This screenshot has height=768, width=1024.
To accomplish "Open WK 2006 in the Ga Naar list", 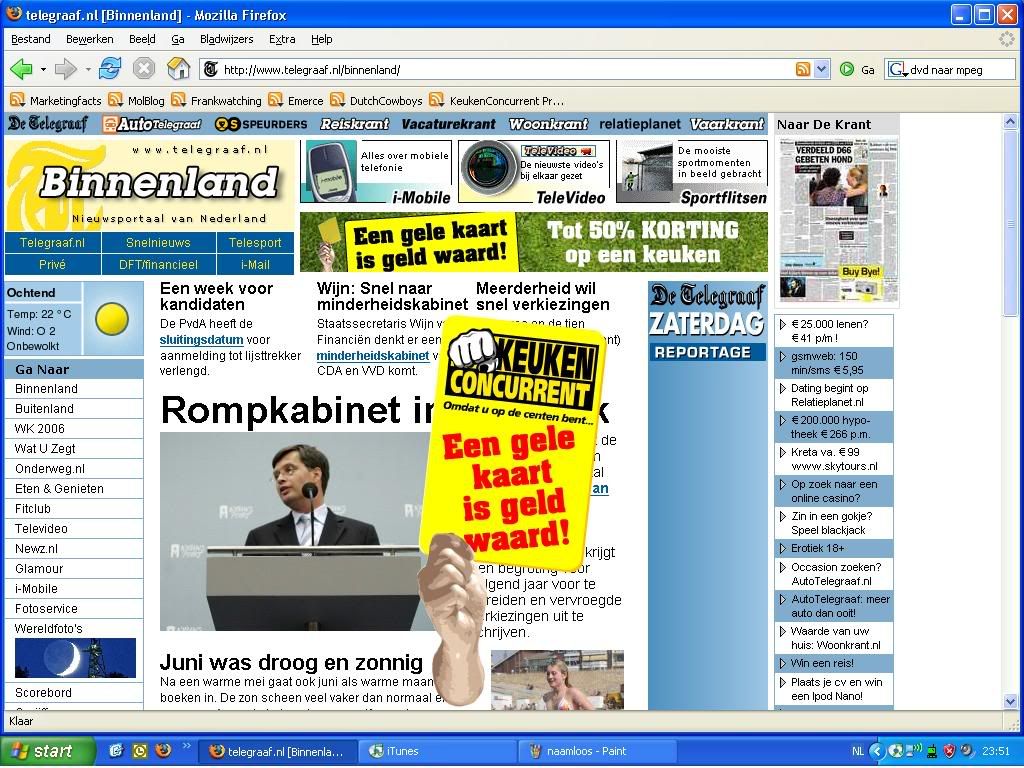I will point(40,429).
